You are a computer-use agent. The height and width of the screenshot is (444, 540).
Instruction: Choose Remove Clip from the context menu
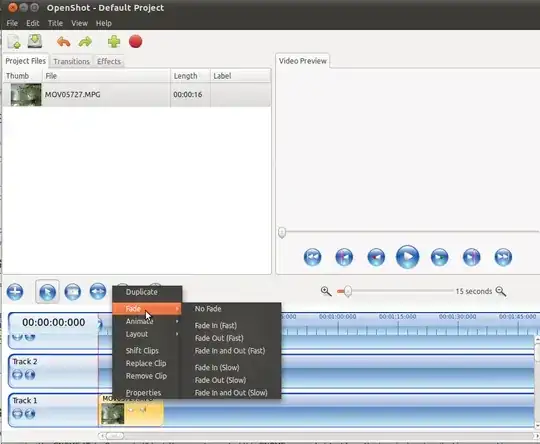[x=147, y=376]
